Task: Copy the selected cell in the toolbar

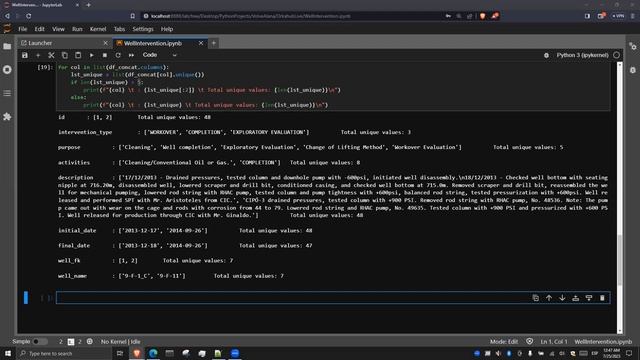Action: (64, 55)
